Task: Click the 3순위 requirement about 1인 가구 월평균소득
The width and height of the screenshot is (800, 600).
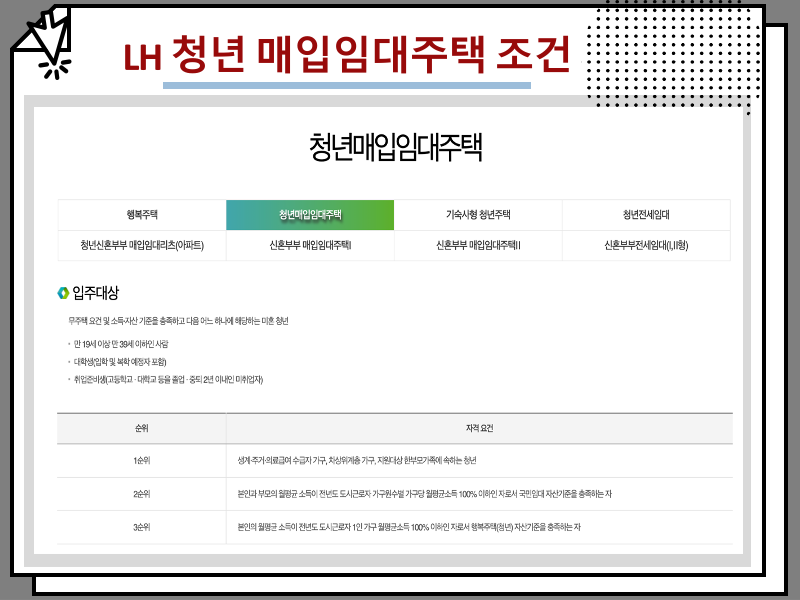Action: tap(409, 527)
